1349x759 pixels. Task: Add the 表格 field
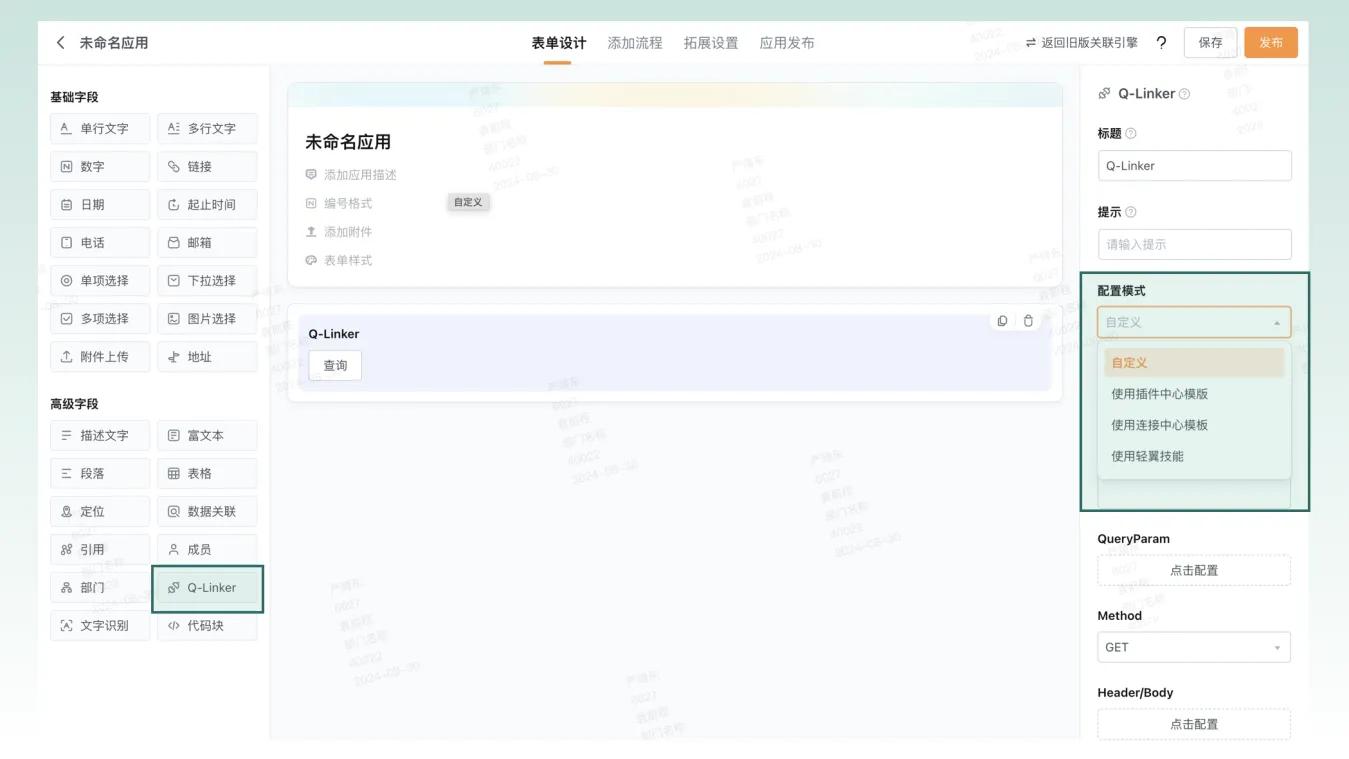pyautogui.click(x=207, y=473)
